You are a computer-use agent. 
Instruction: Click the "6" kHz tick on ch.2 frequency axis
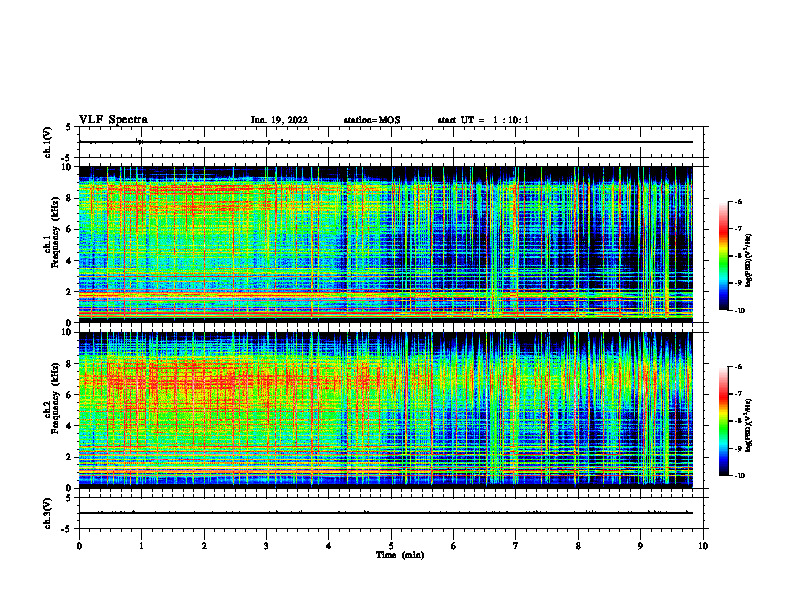click(x=69, y=395)
